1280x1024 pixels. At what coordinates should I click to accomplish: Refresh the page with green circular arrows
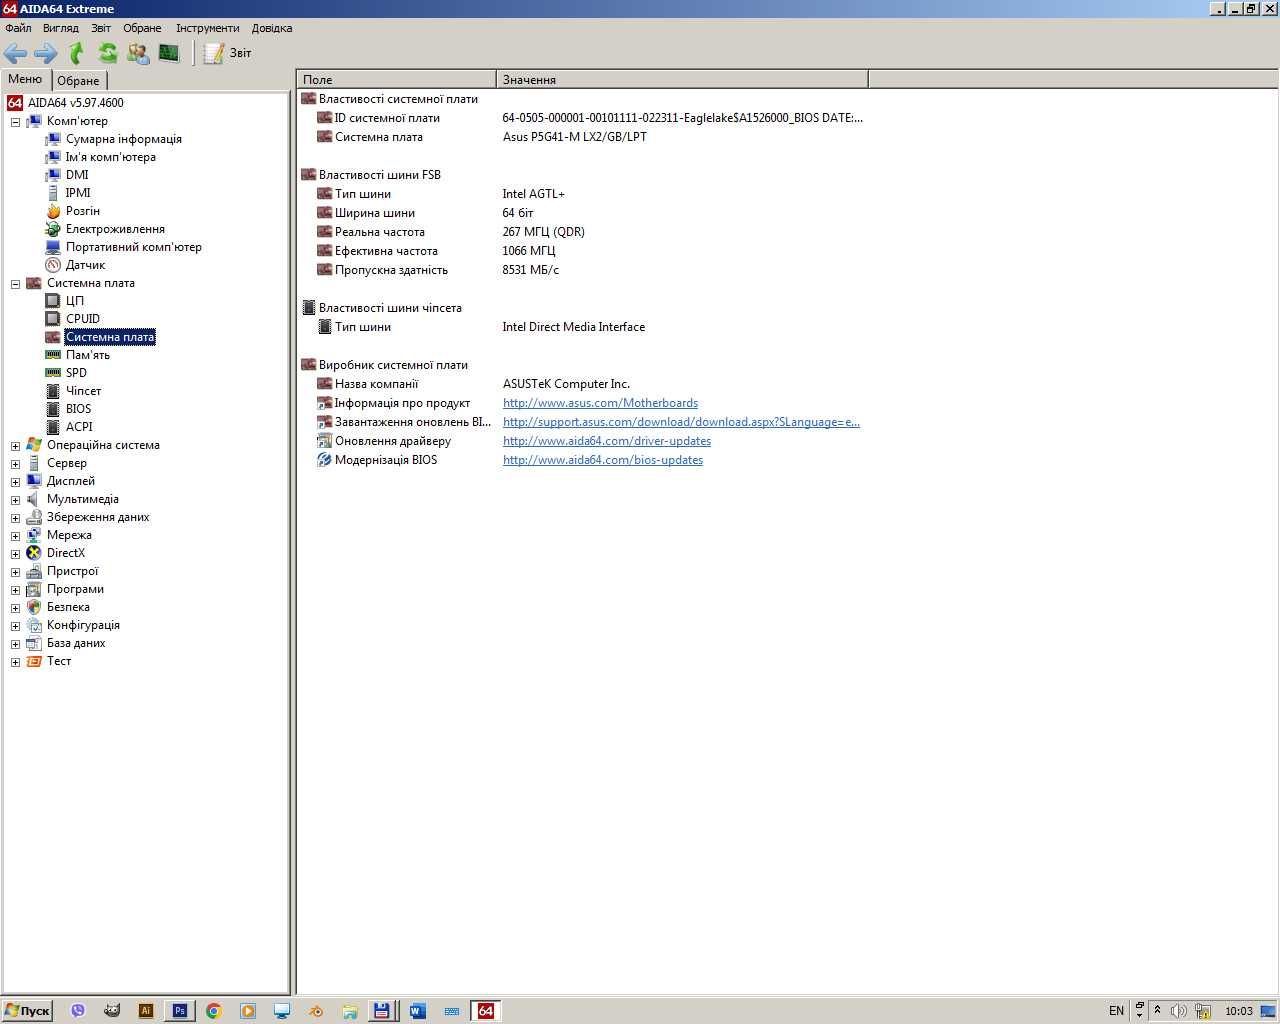[107, 53]
